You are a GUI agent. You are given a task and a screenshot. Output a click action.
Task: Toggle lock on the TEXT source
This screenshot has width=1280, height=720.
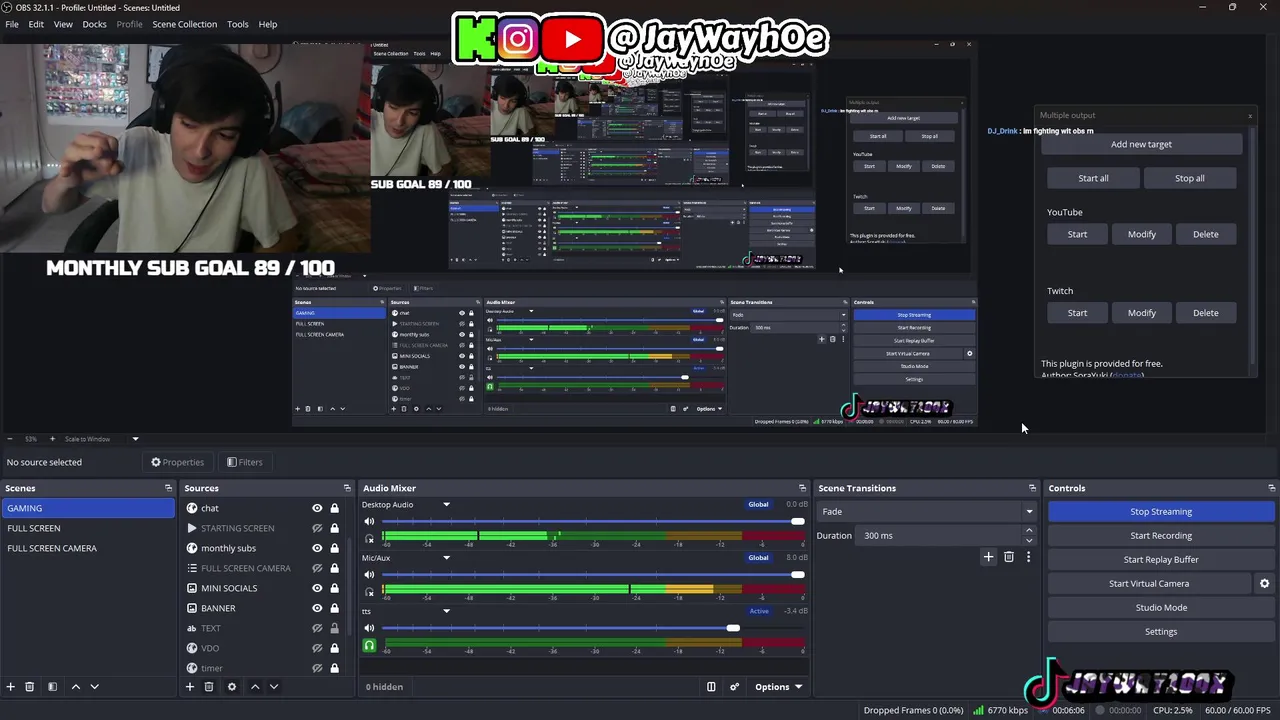[334, 628]
